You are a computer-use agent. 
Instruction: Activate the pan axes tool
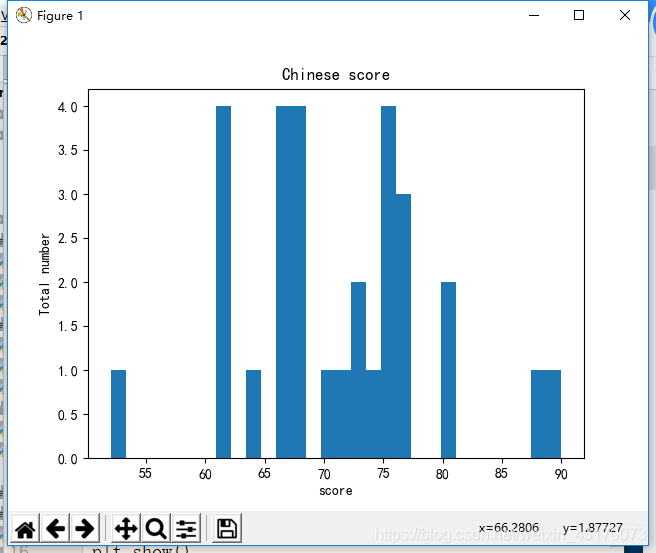[126, 528]
